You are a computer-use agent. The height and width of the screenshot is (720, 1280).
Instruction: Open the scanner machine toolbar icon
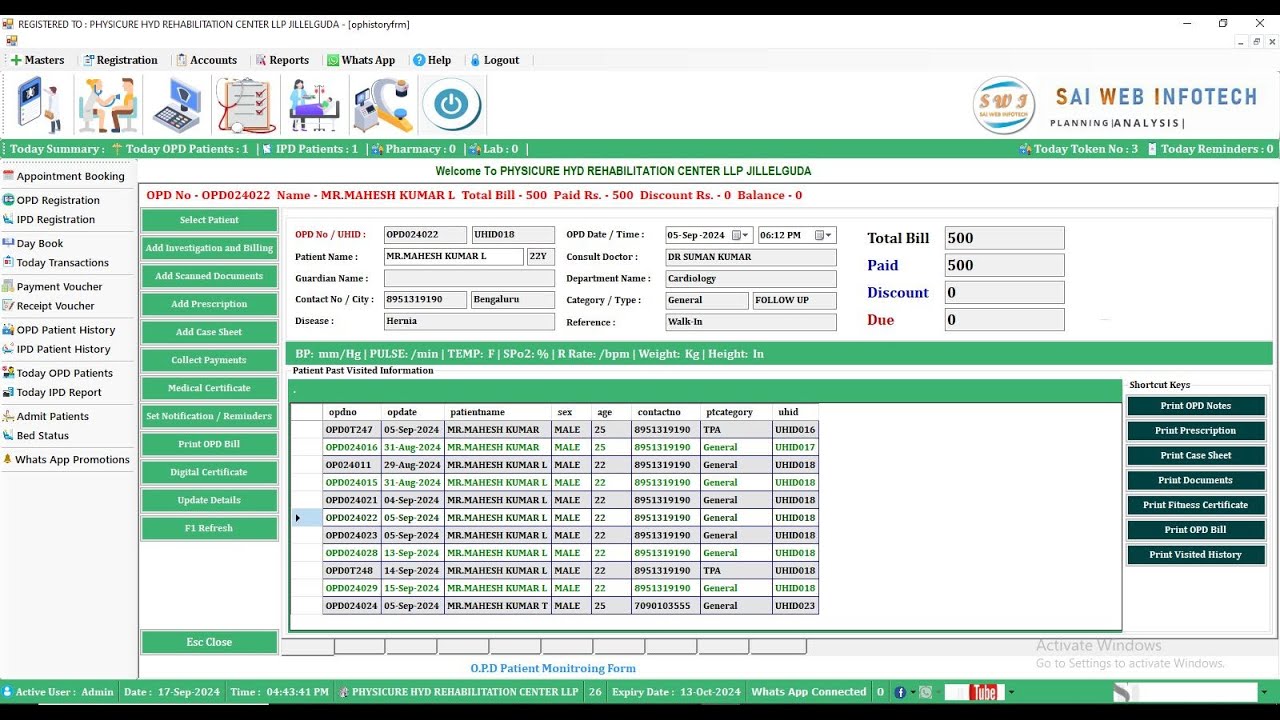[x=382, y=104]
